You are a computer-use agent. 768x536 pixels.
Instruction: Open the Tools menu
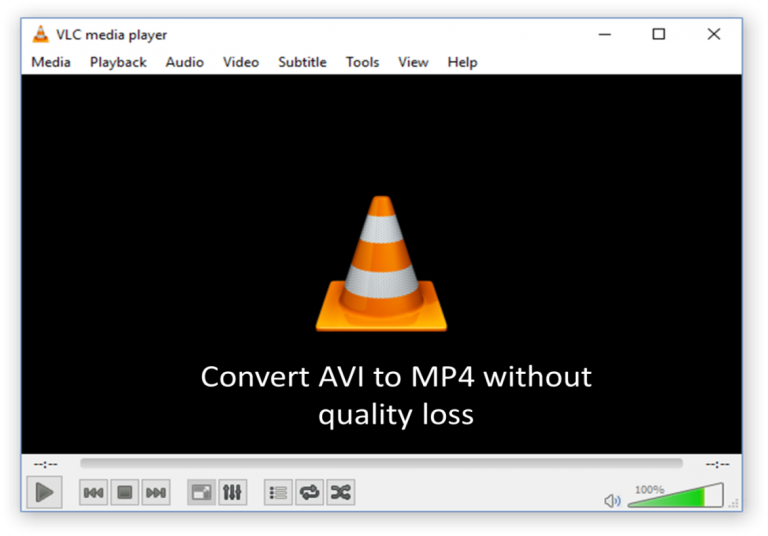[362, 62]
